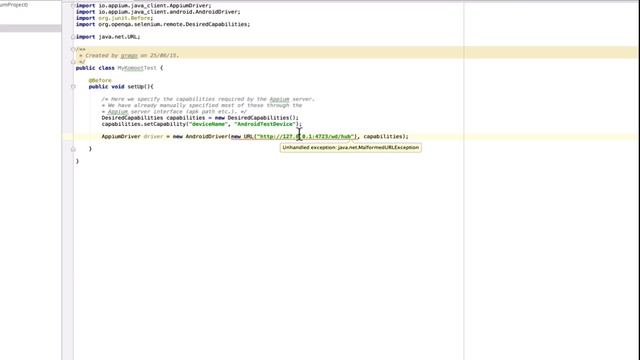
Task: Collapse the Javadoc comment at its opening line
Action: [x=73, y=49]
